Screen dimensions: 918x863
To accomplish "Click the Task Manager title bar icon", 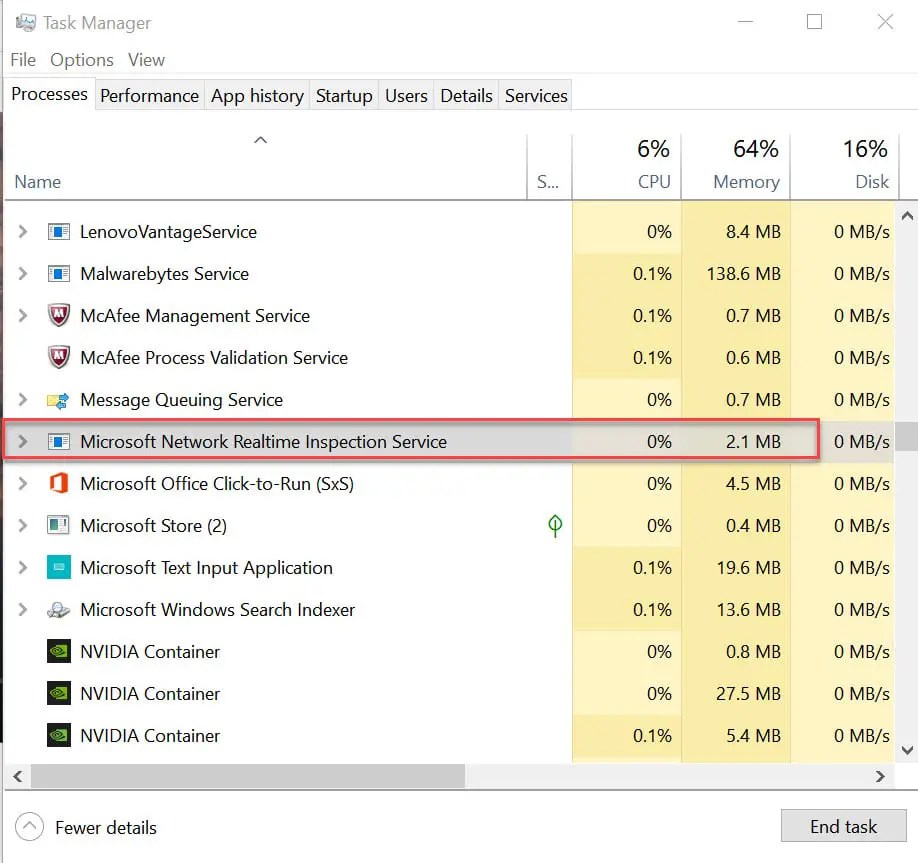I will point(26,22).
